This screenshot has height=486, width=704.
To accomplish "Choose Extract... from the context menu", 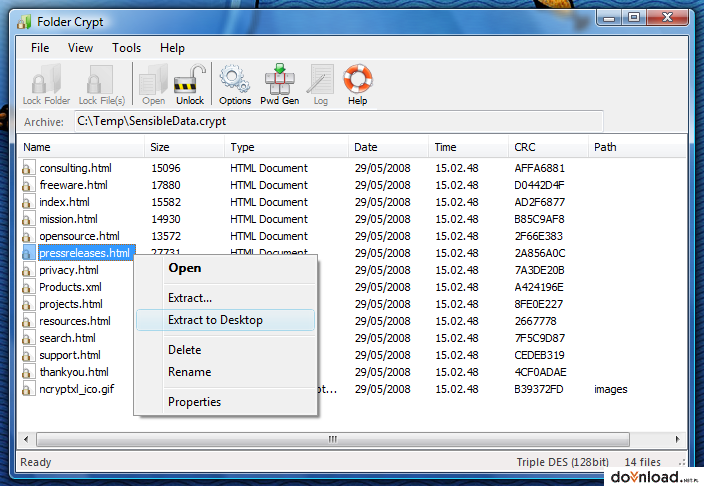I will (x=226, y=298).
